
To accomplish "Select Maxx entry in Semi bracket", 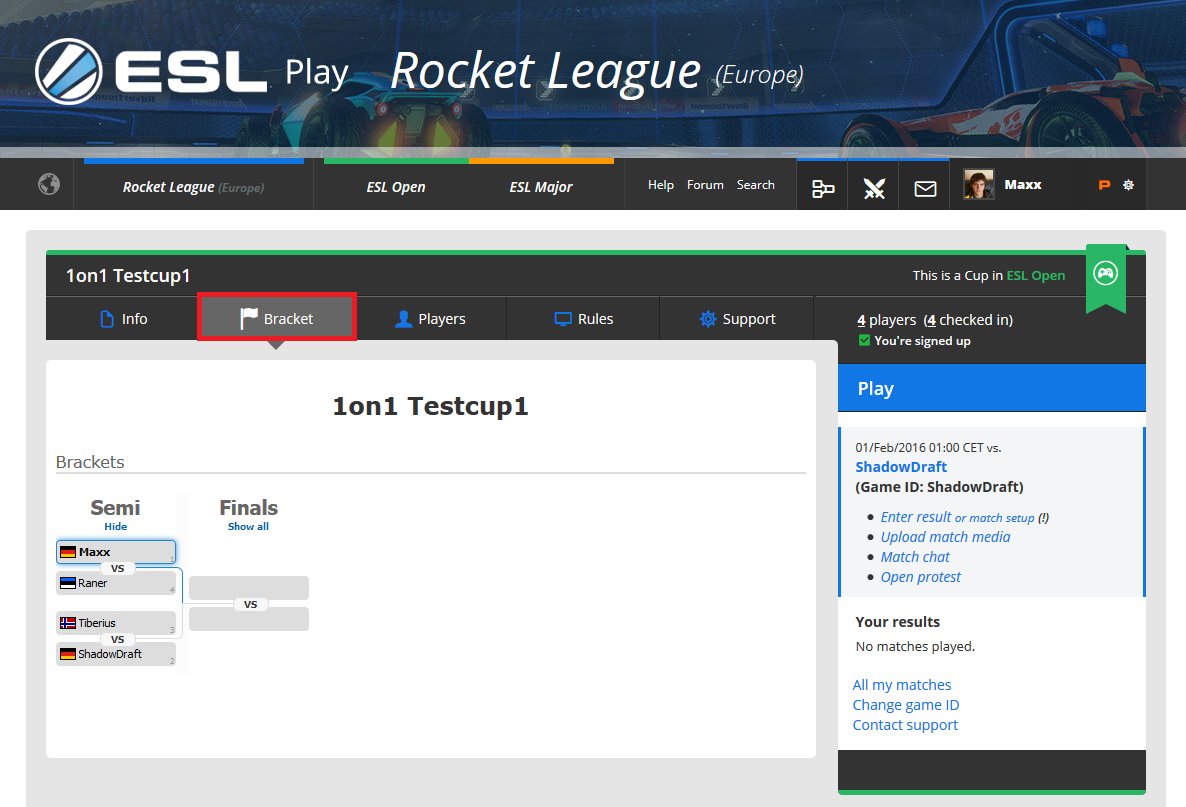I will pyautogui.click(x=116, y=552).
